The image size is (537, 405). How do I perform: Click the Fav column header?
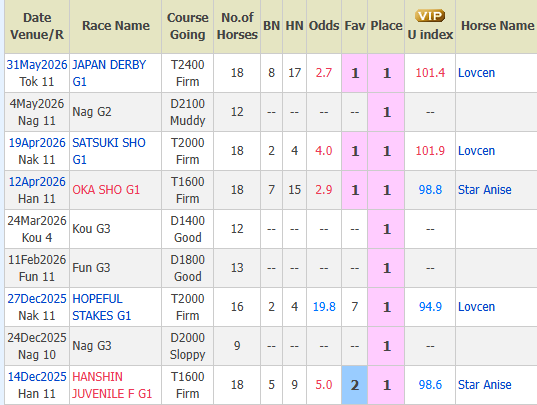click(355, 26)
